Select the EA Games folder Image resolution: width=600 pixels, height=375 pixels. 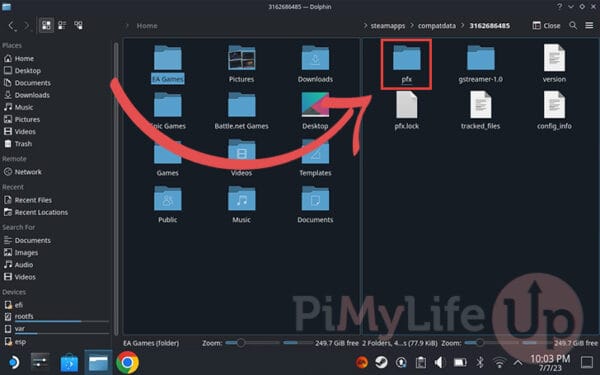[x=168, y=64]
